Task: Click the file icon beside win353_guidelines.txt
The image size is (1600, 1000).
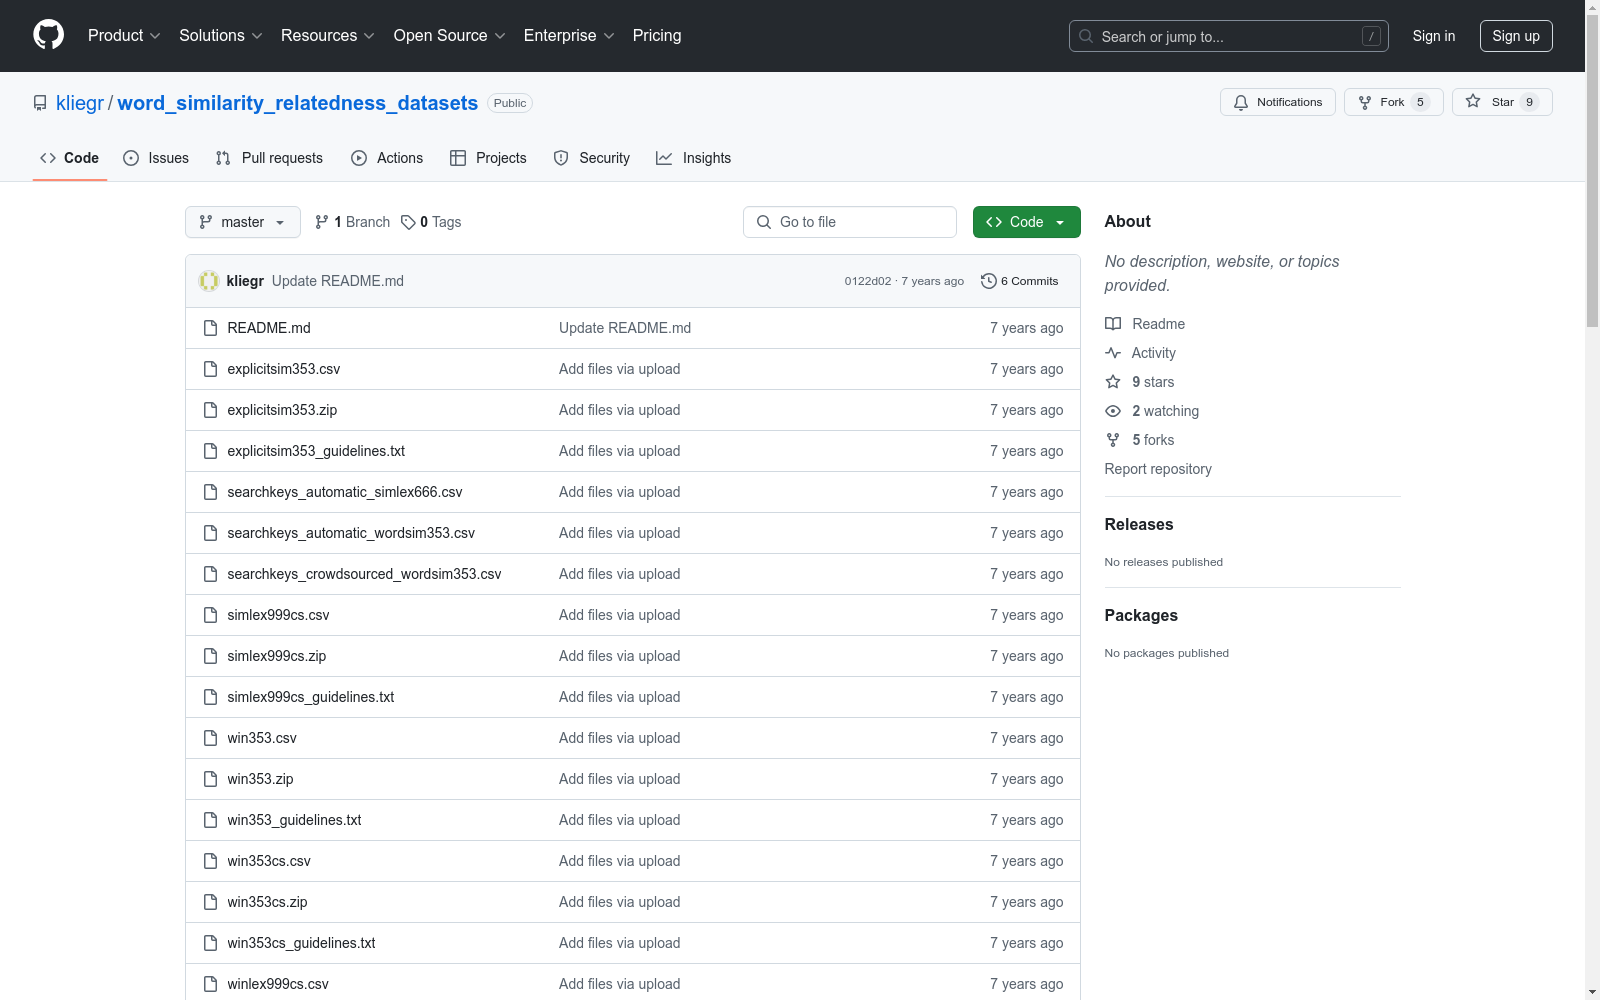Action: pos(210,820)
